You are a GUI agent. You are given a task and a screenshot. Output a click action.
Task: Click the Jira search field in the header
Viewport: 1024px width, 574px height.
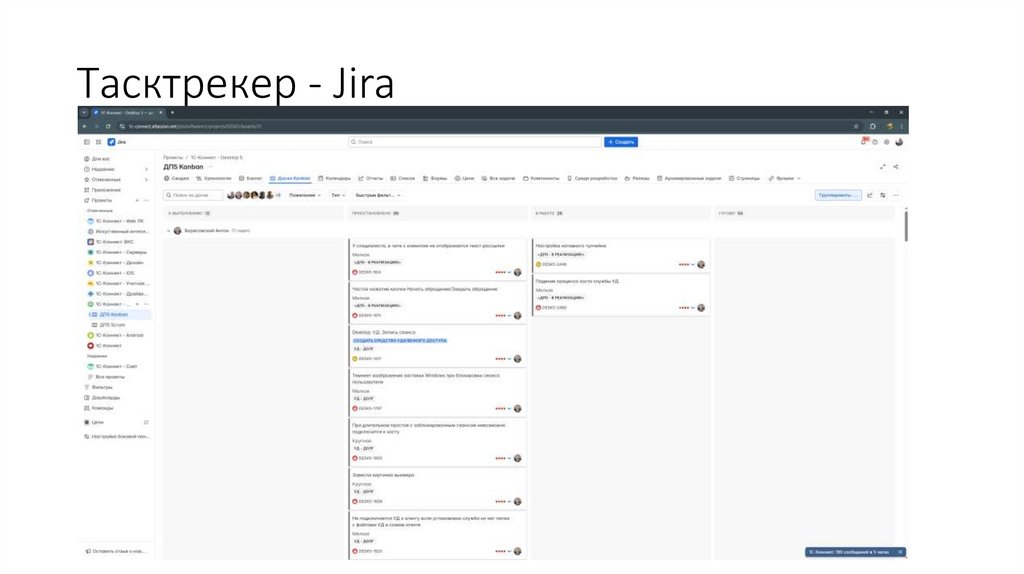(x=475, y=142)
